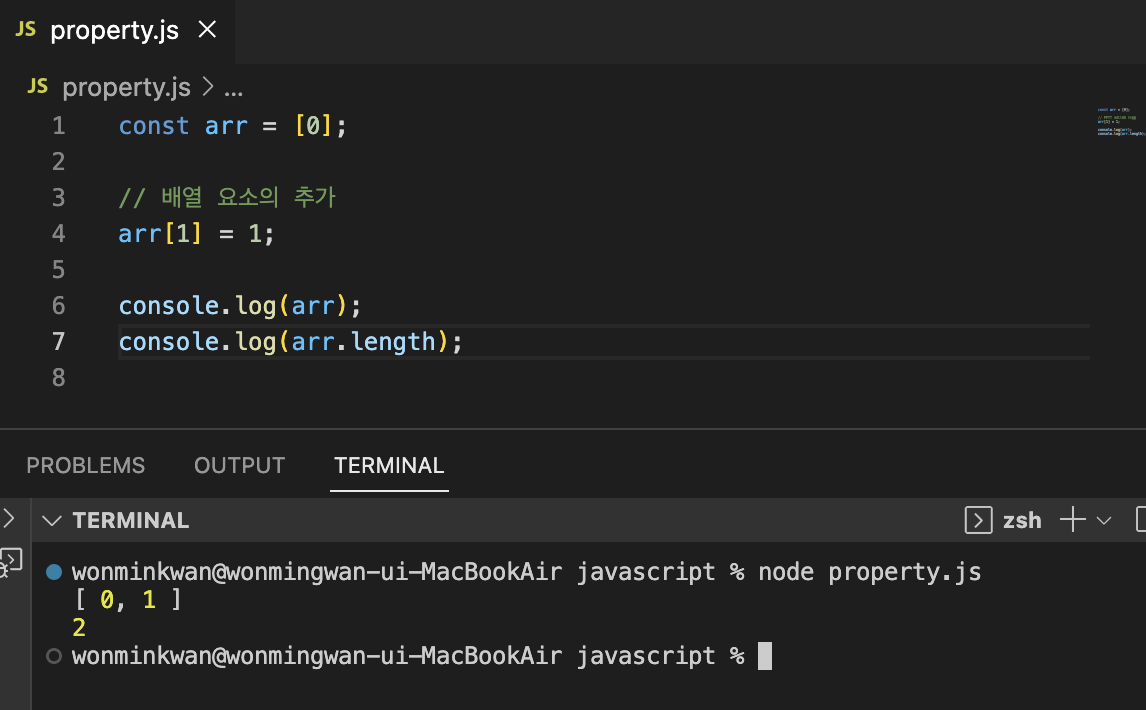Image resolution: width=1146 pixels, height=710 pixels.
Task: Collapse the TERMINAL section chevron
Action: (x=52, y=521)
